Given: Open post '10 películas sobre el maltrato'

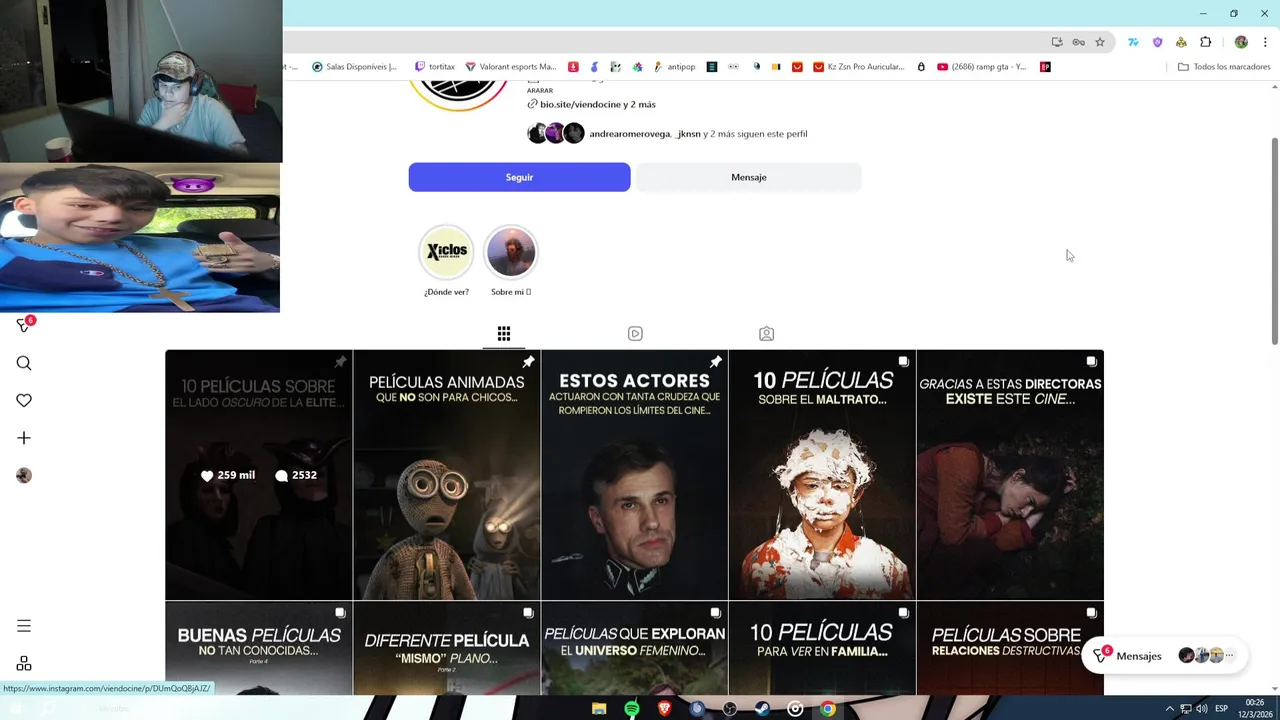Looking at the screenshot, I should (x=822, y=475).
